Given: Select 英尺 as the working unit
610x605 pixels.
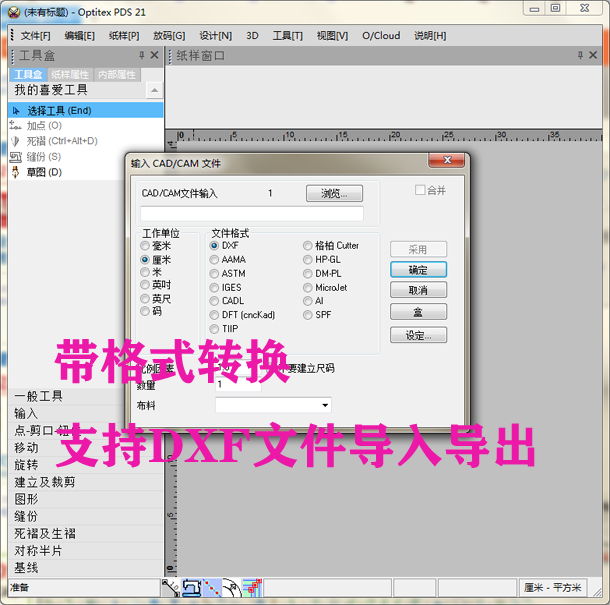Looking at the screenshot, I should [x=156, y=298].
